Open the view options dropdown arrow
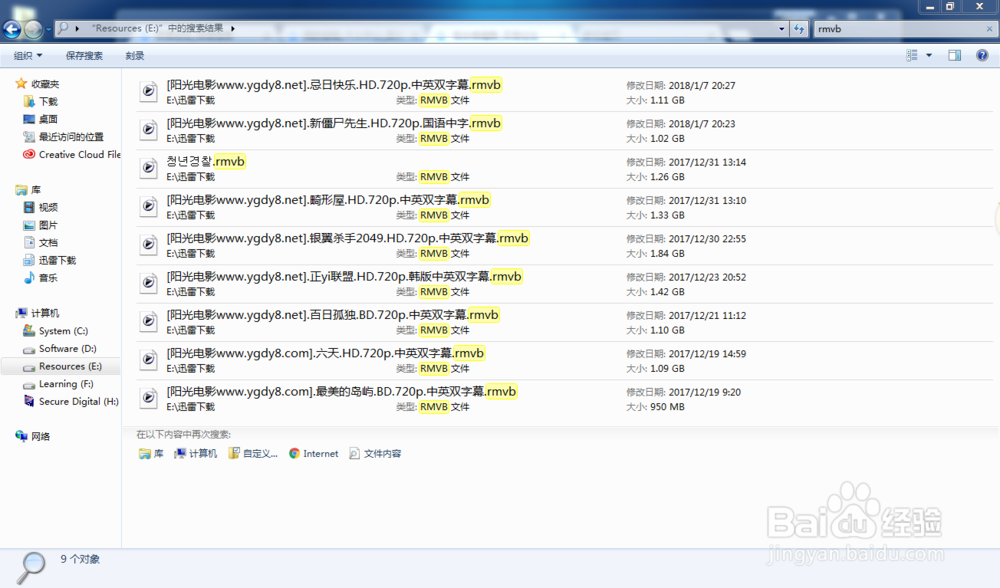 pyautogui.click(x=929, y=55)
